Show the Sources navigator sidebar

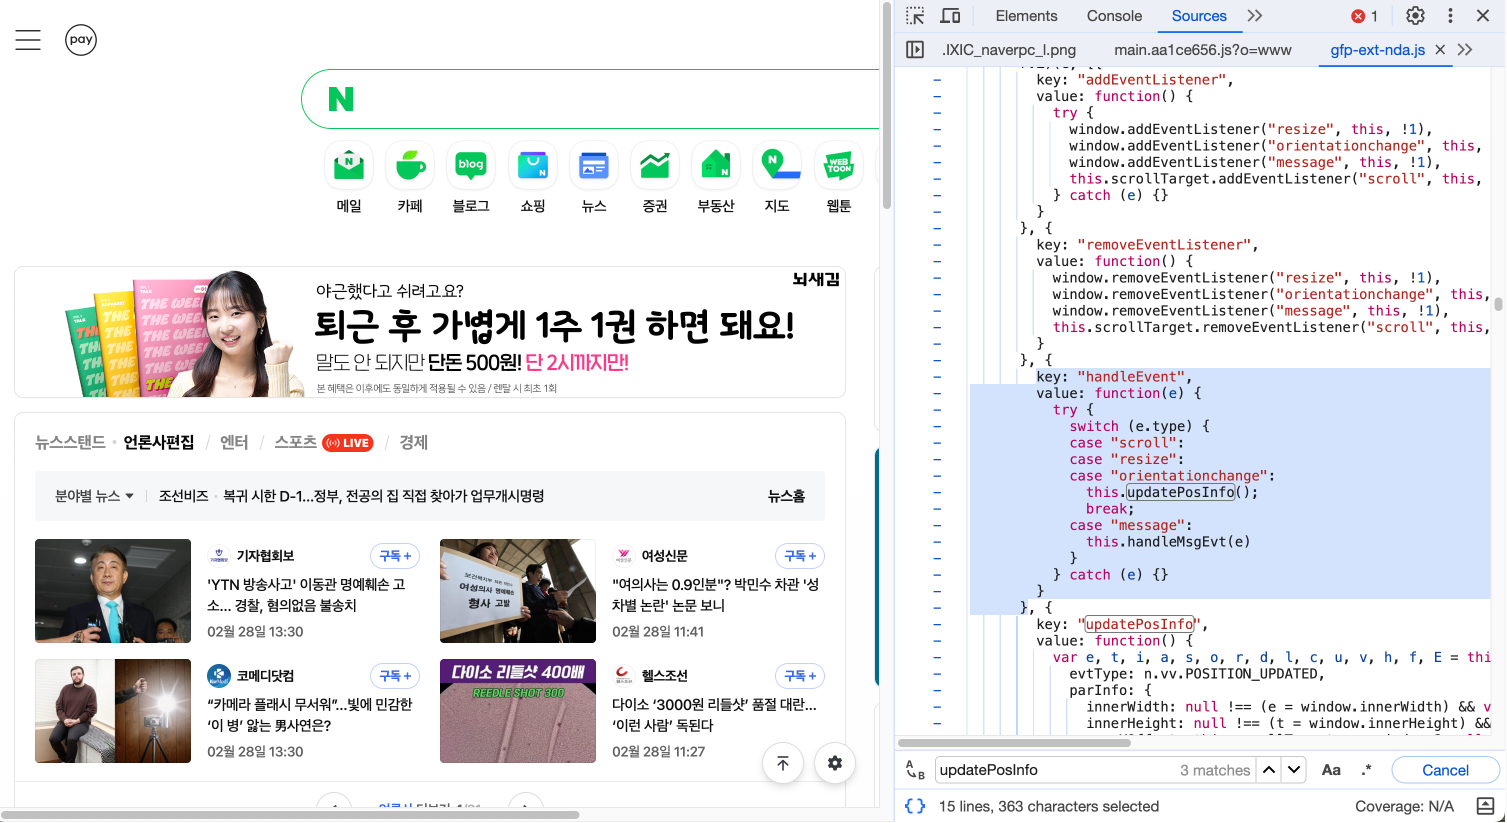tap(915, 50)
